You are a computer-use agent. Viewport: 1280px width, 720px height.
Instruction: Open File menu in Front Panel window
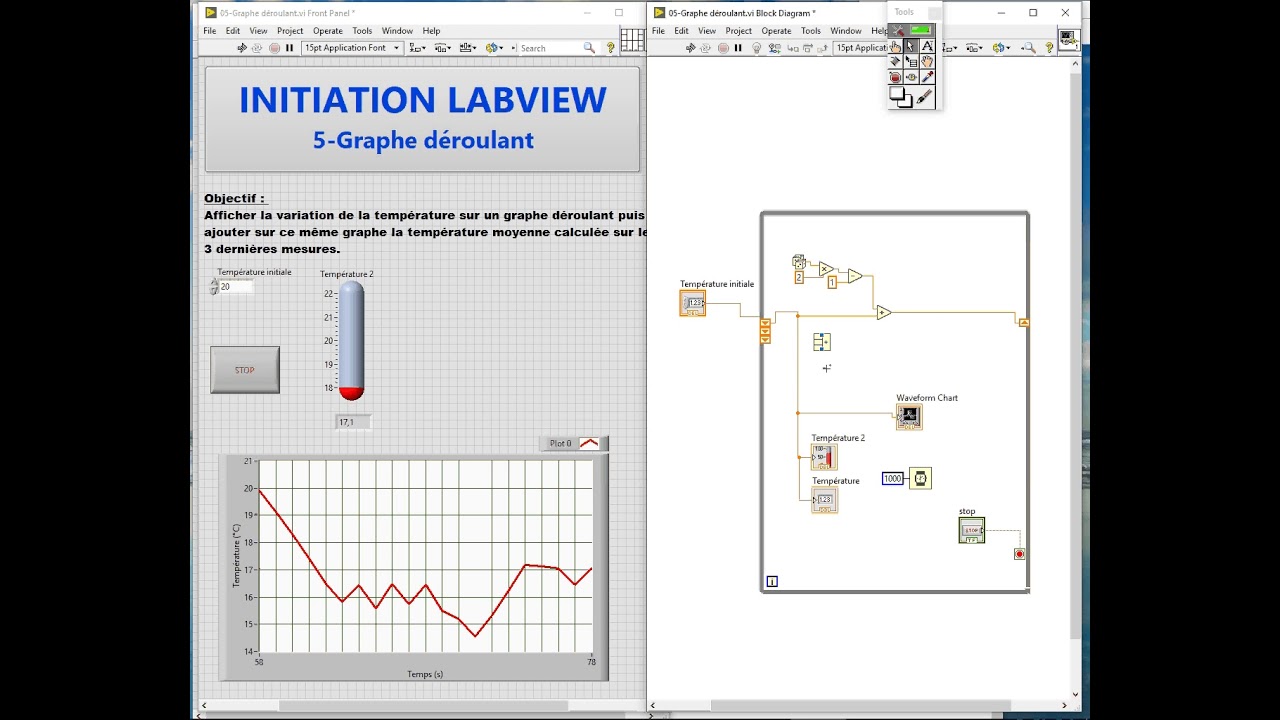(210, 31)
